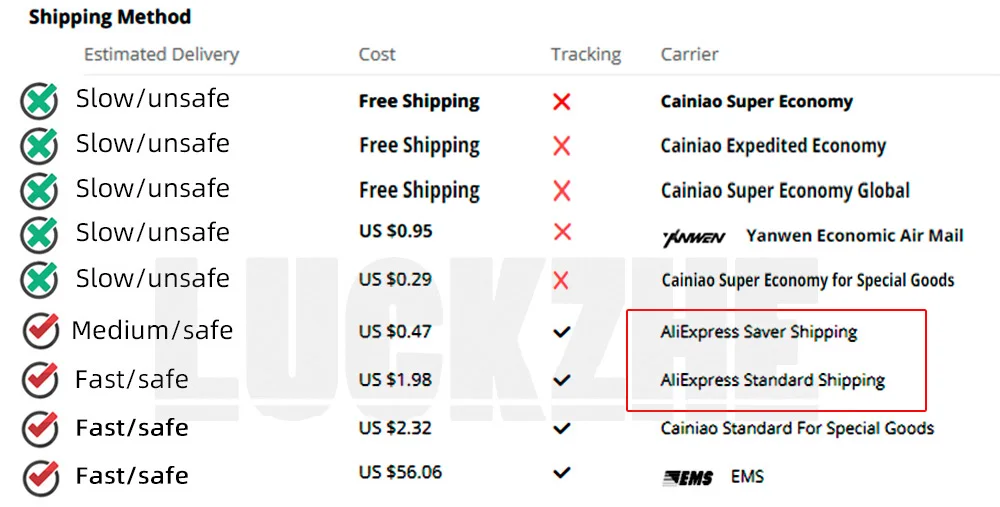Click black tracking checkmark for Cainiao Standard For Special Goods
The width and height of the screenshot is (1000, 507).
pos(562,429)
